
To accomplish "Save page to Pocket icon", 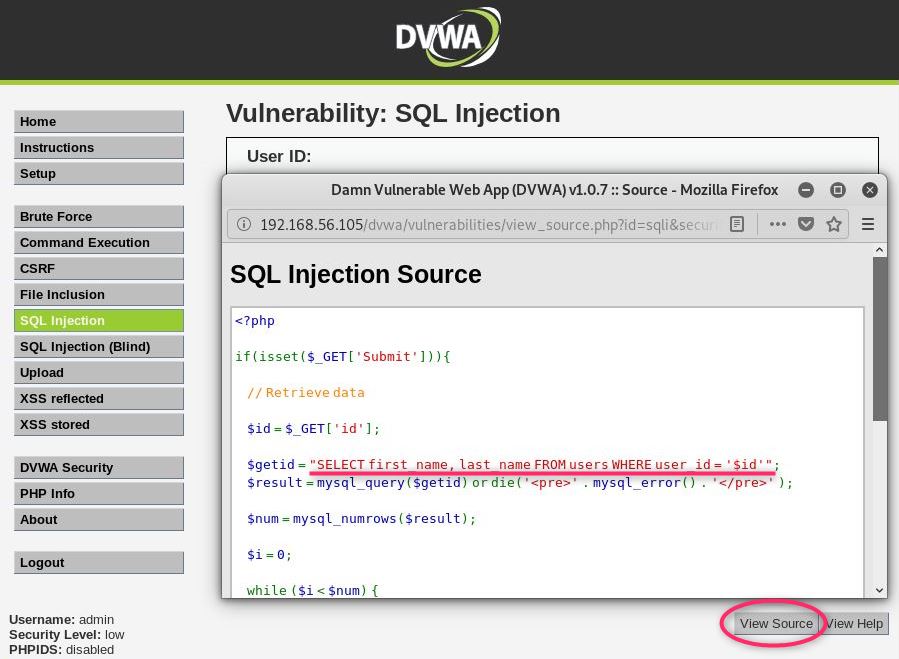I will pyautogui.click(x=806, y=224).
